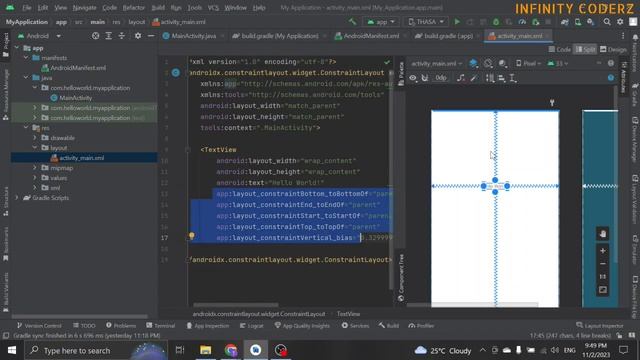Click Clear All Constraints icon
This screenshot has height=360, width=640.
click(461, 78)
